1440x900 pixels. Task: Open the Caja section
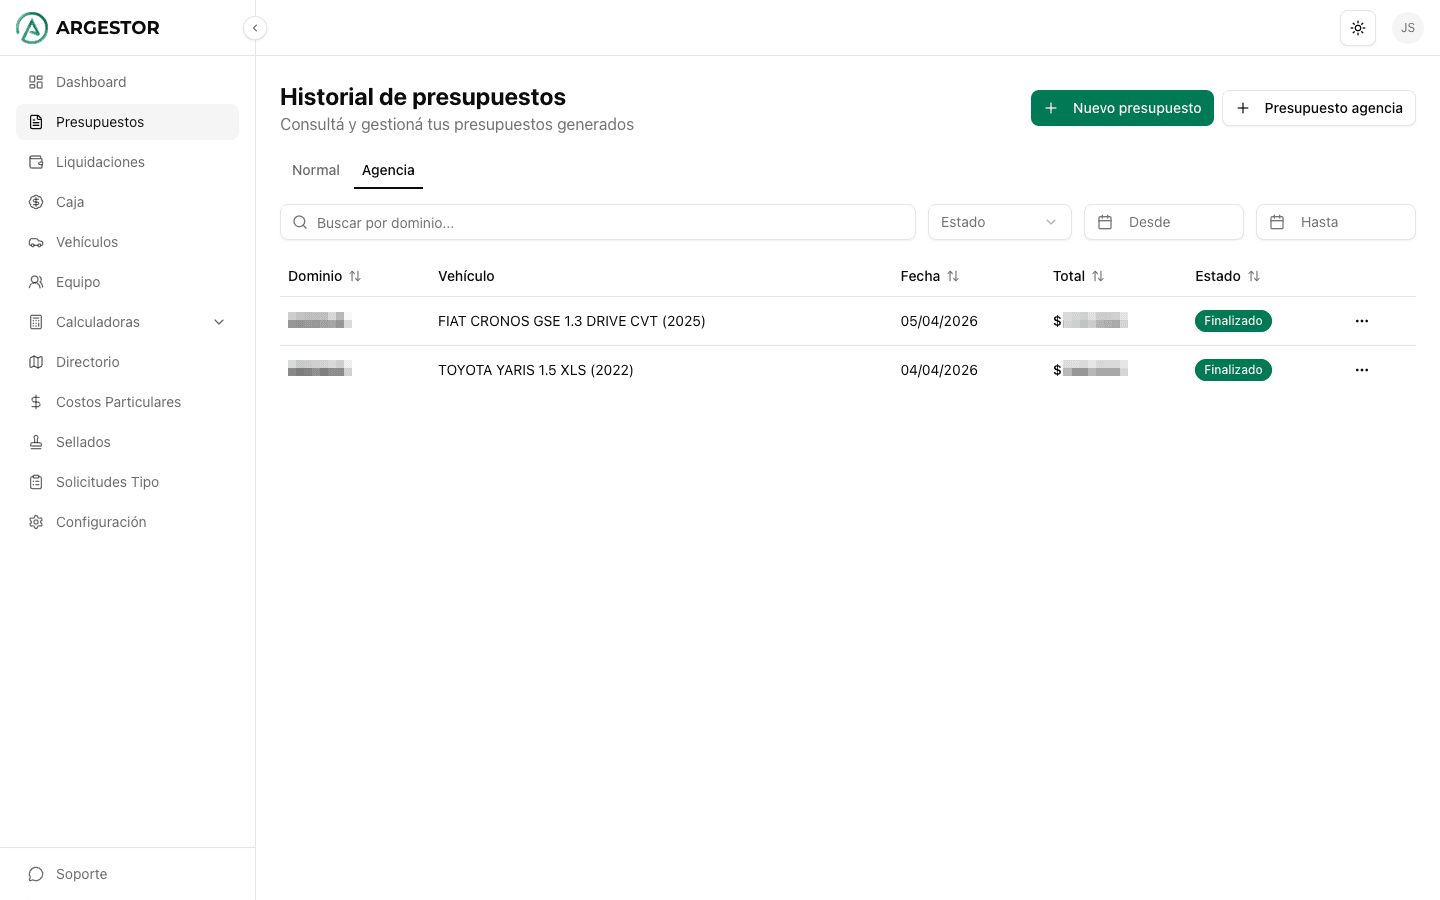point(70,202)
